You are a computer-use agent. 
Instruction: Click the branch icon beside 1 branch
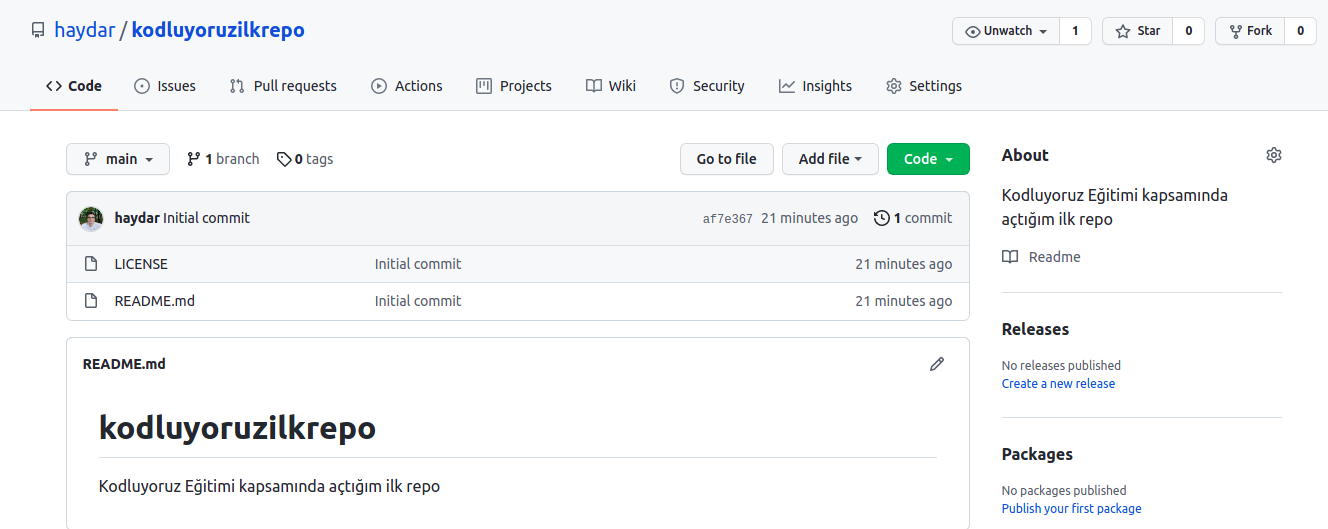(194, 159)
